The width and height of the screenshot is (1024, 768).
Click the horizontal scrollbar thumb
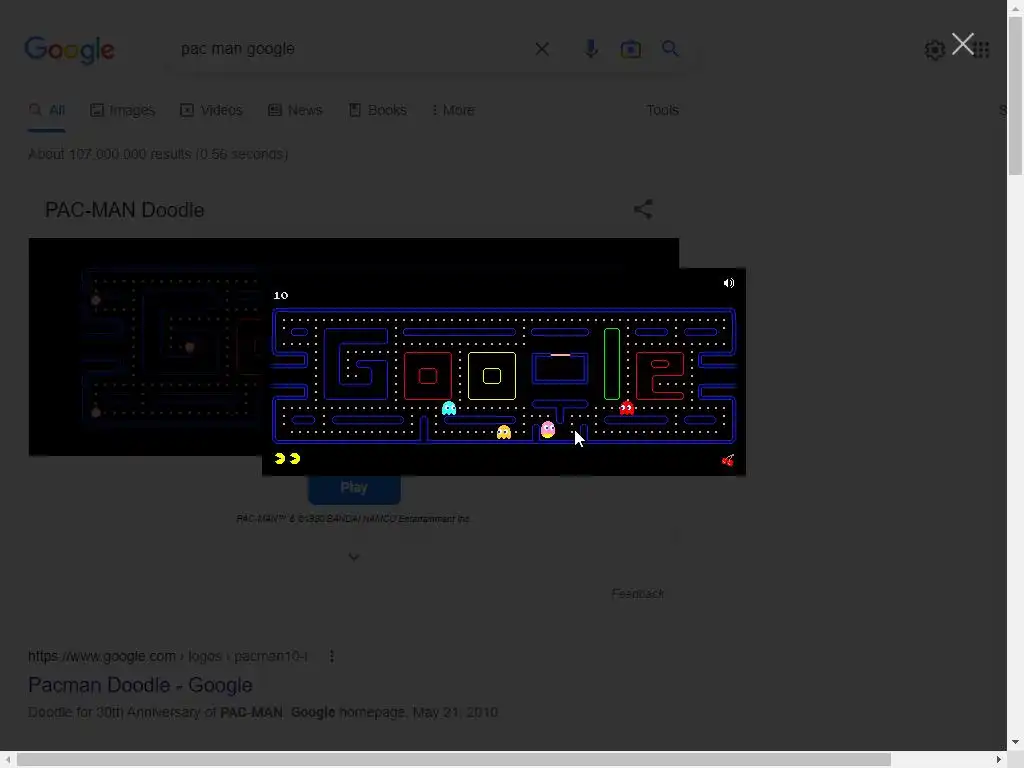[454, 759]
